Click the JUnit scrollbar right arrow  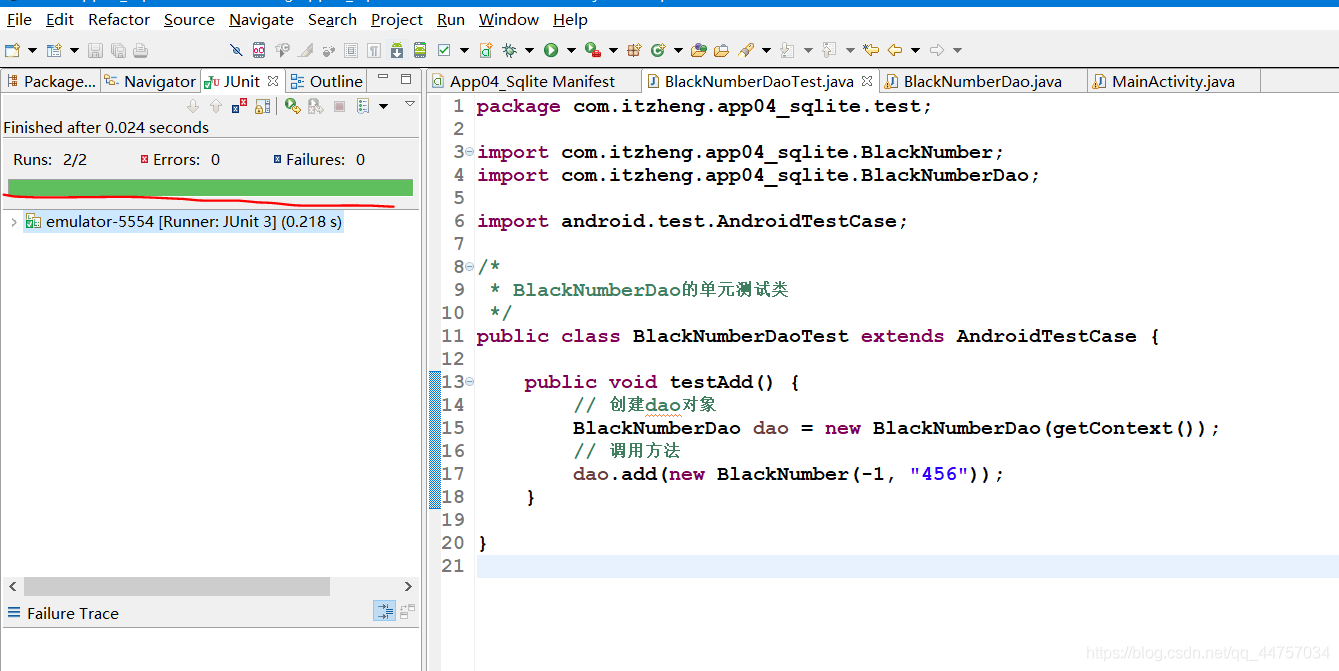(x=408, y=586)
